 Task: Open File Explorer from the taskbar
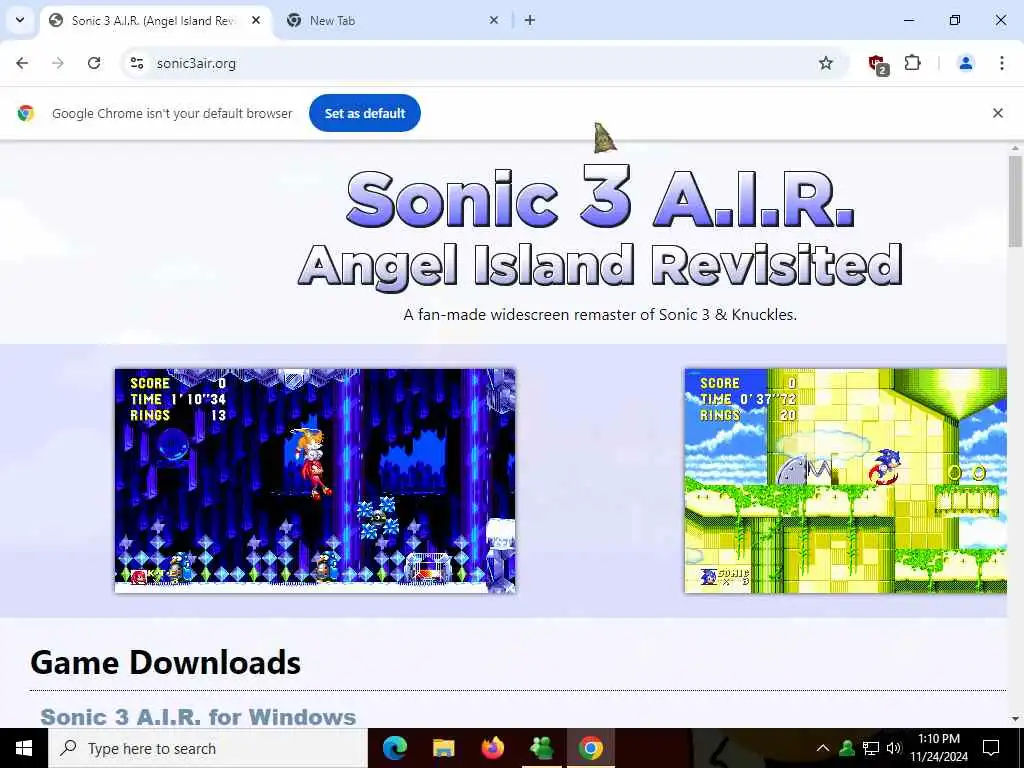click(x=443, y=748)
